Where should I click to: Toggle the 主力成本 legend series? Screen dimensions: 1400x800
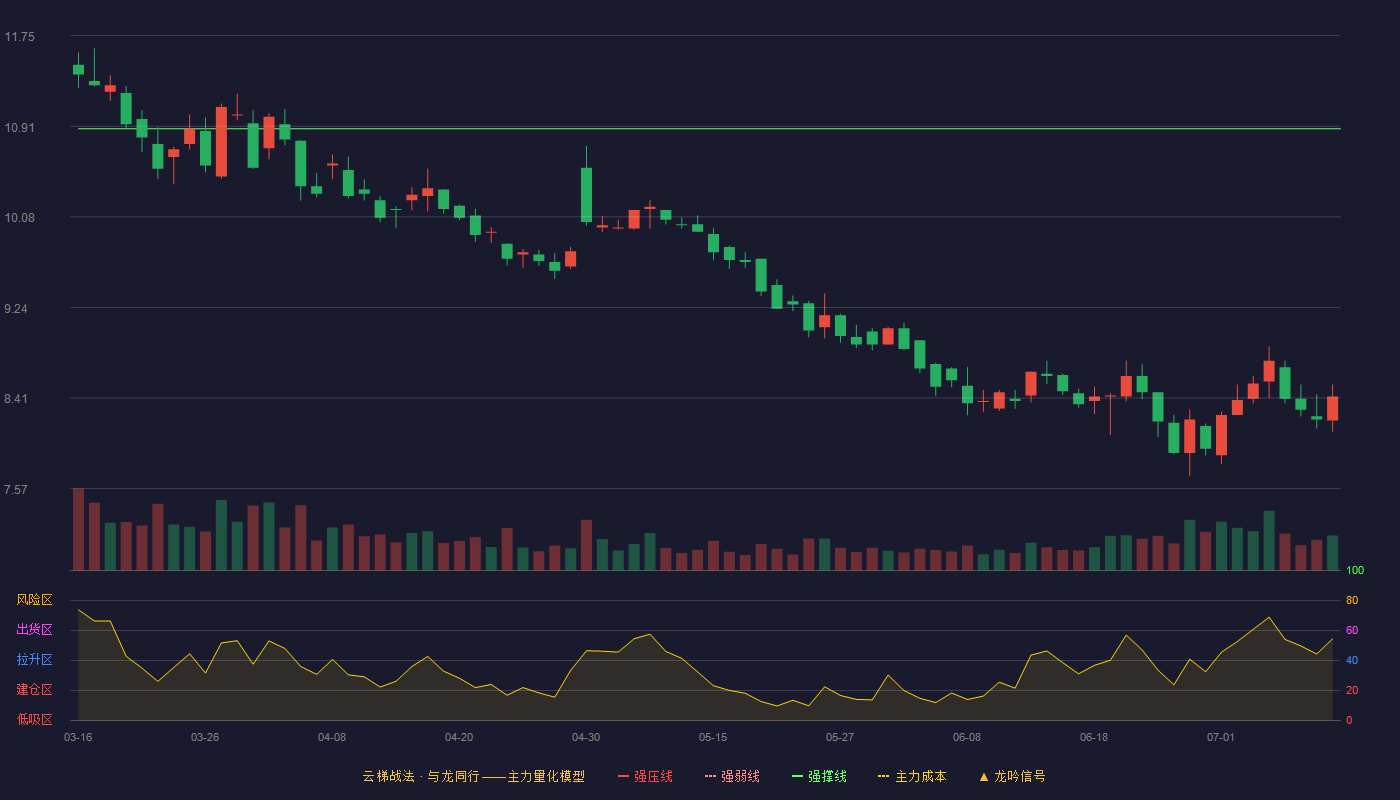tap(912, 776)
